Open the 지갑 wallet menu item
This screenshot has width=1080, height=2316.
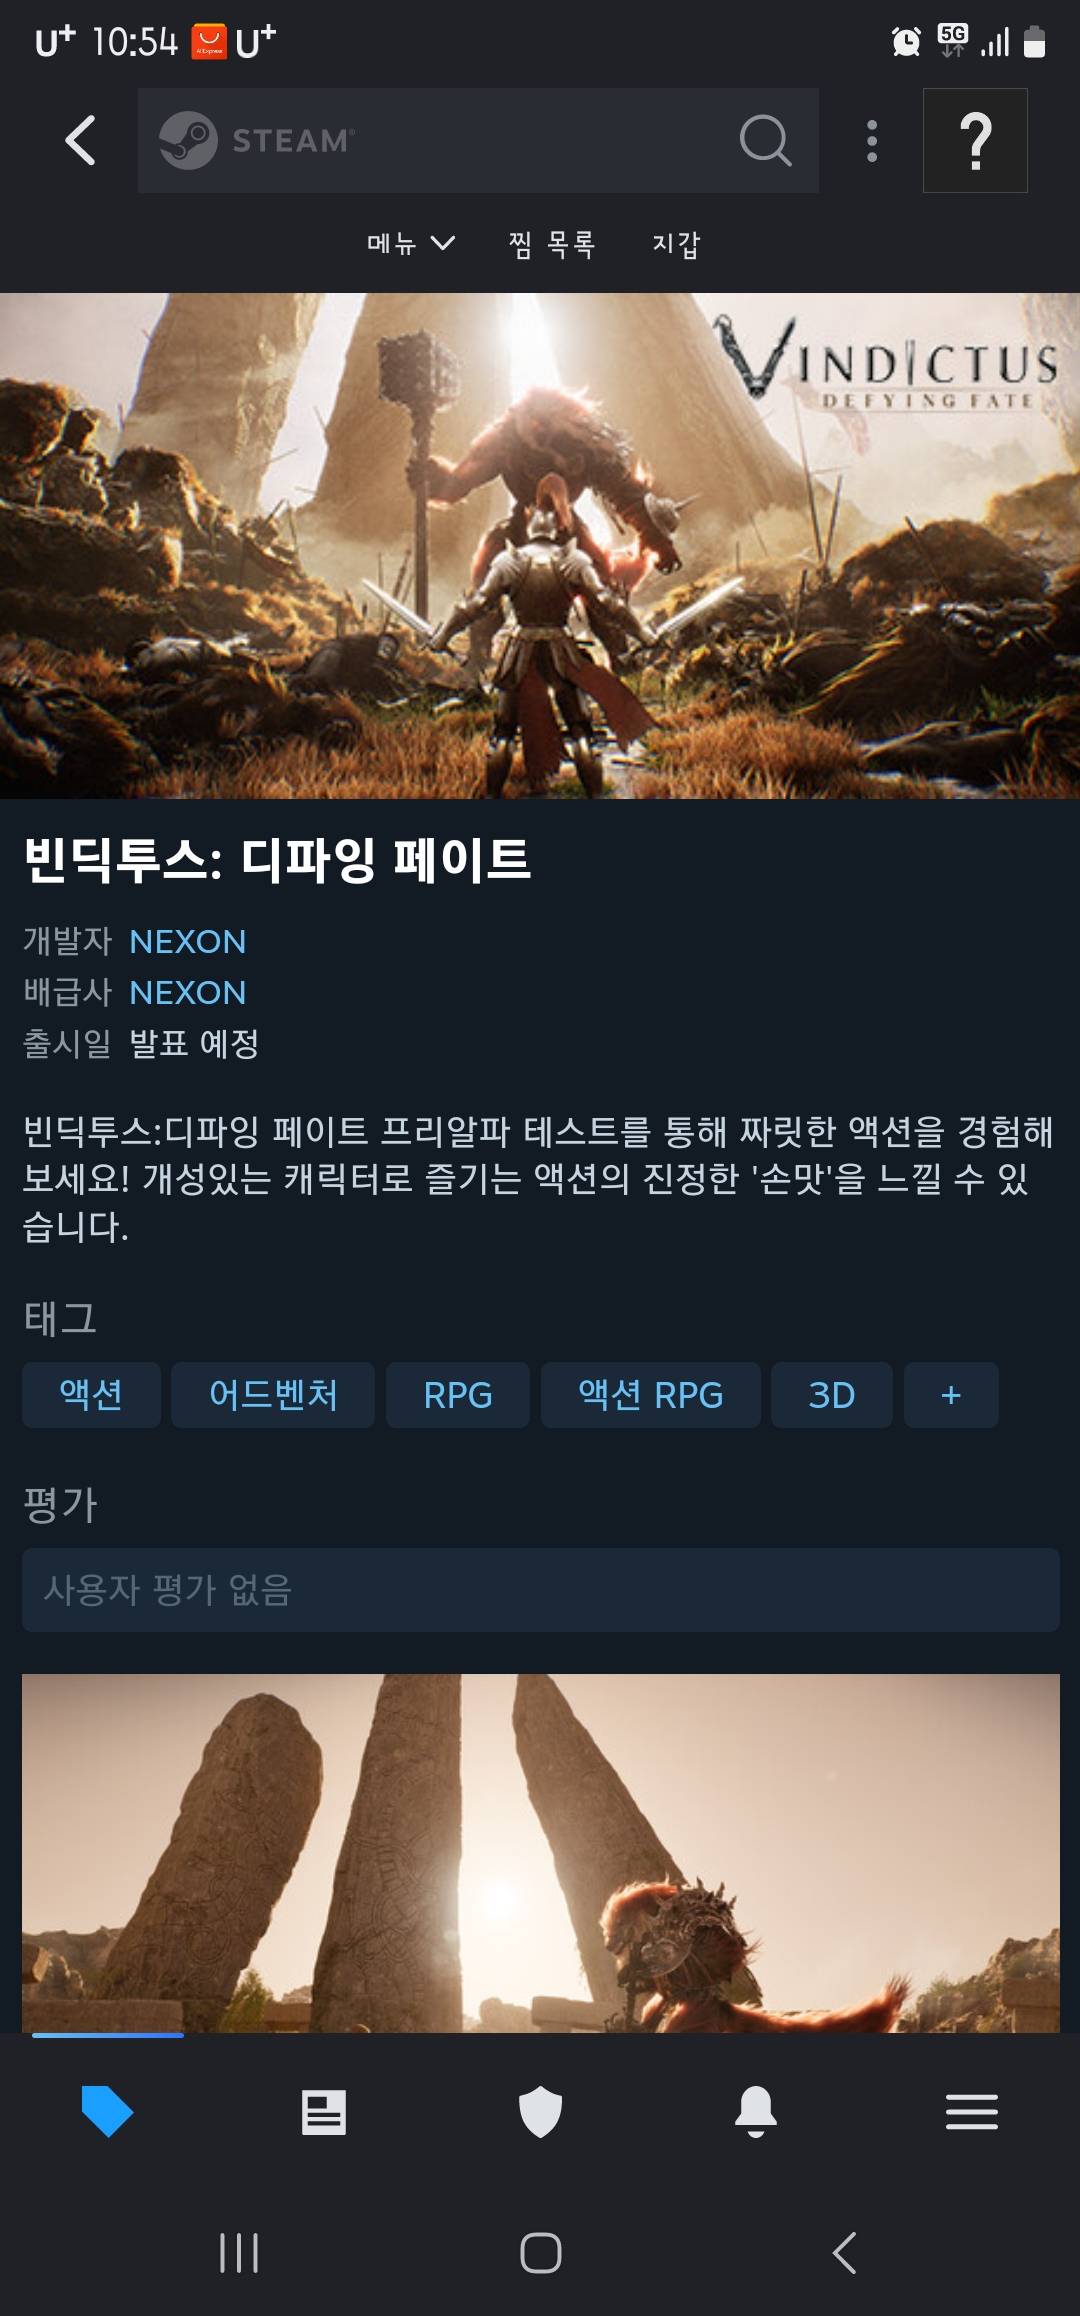[x=676, y=243]
